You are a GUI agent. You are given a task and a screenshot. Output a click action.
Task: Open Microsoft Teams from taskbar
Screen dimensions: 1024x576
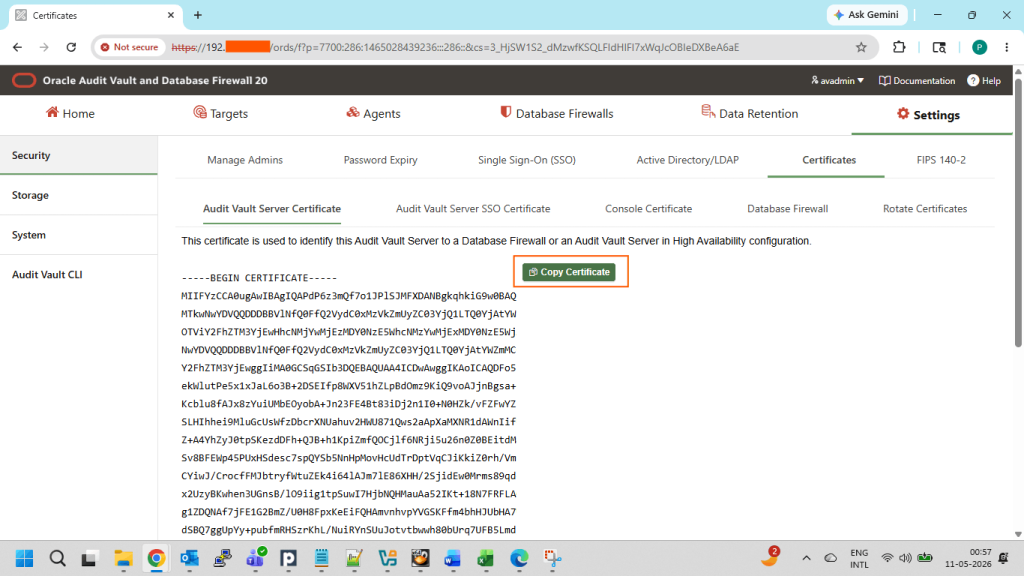pos(255,558)
